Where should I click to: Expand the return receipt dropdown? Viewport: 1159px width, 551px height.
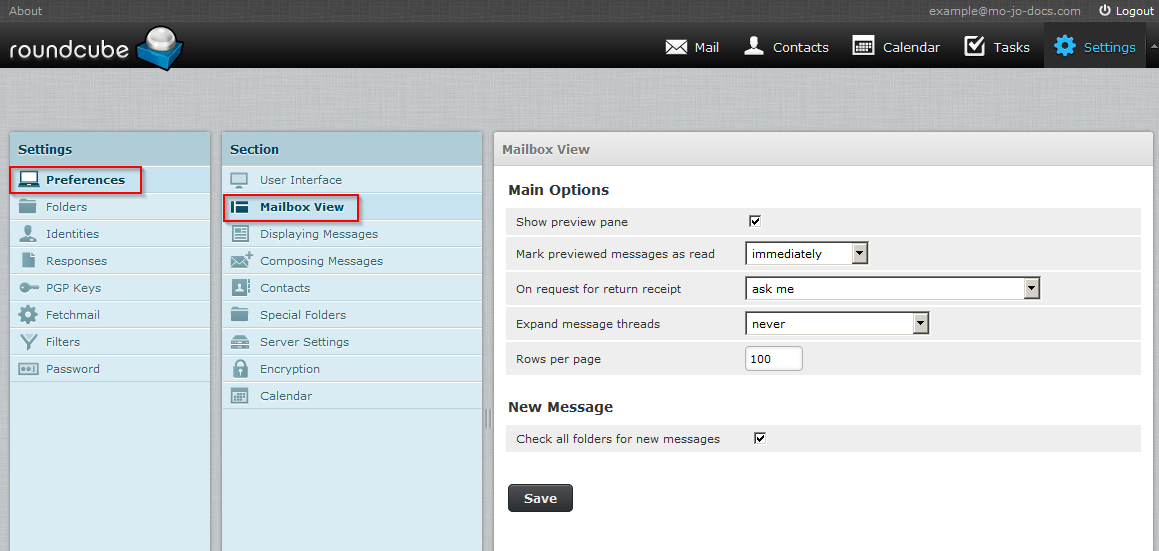click(893, 289)
